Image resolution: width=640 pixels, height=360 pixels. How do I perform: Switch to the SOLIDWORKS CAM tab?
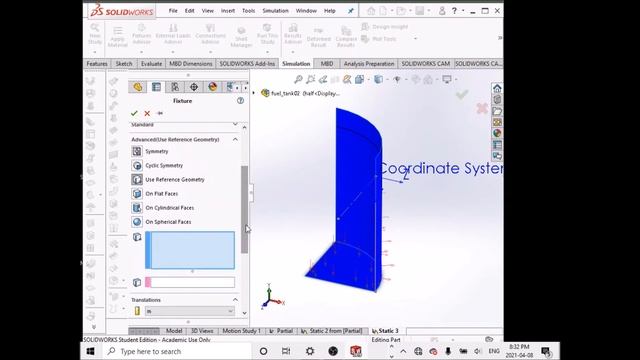pos(426,64)
